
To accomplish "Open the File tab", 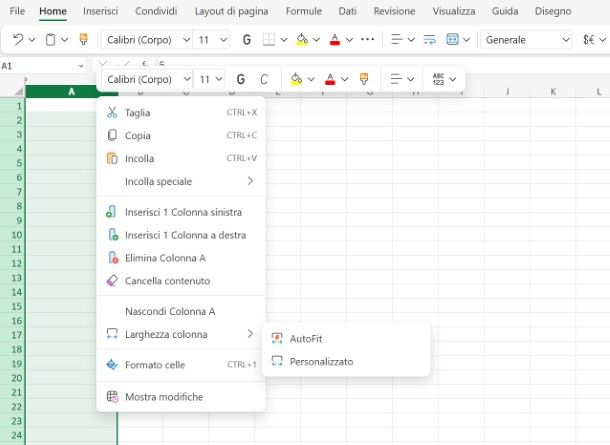I will coord(17,11).
